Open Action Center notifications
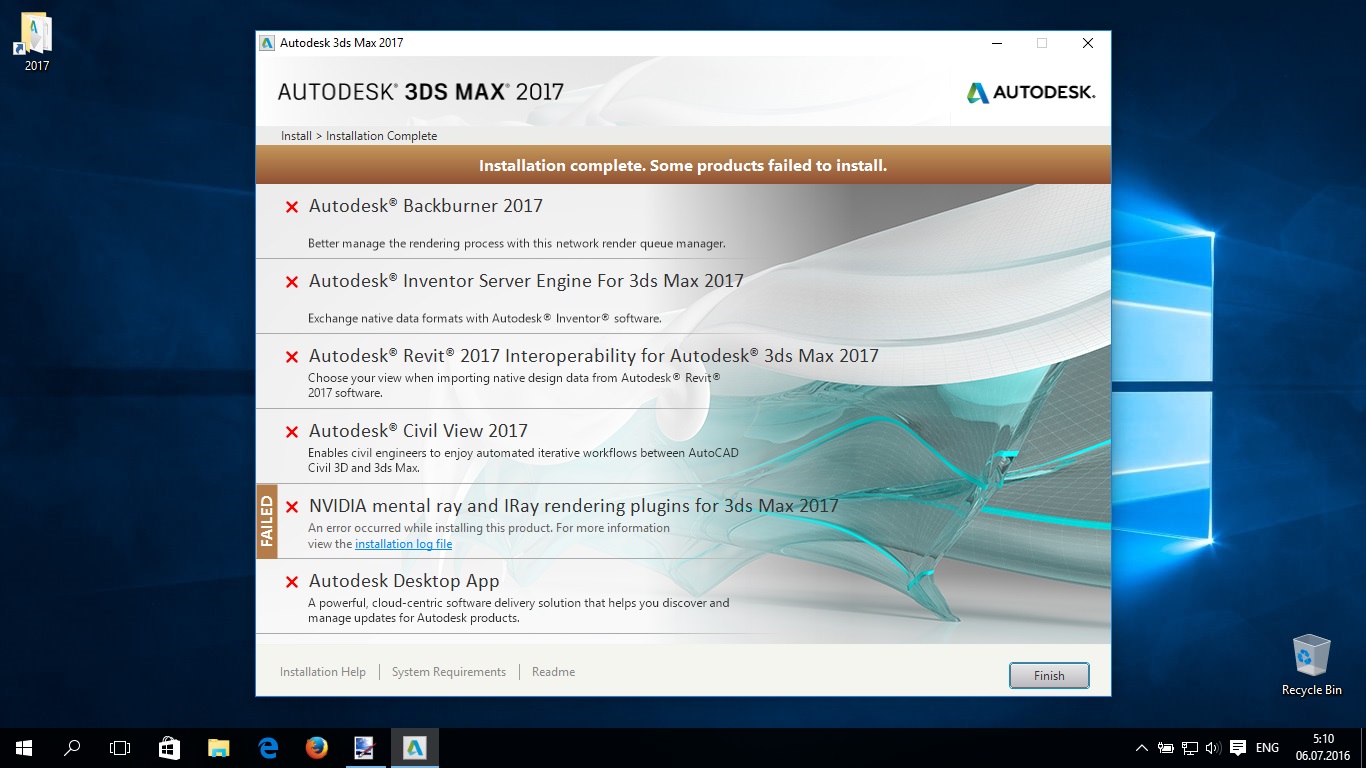1366x768 pixels. 1237,748
